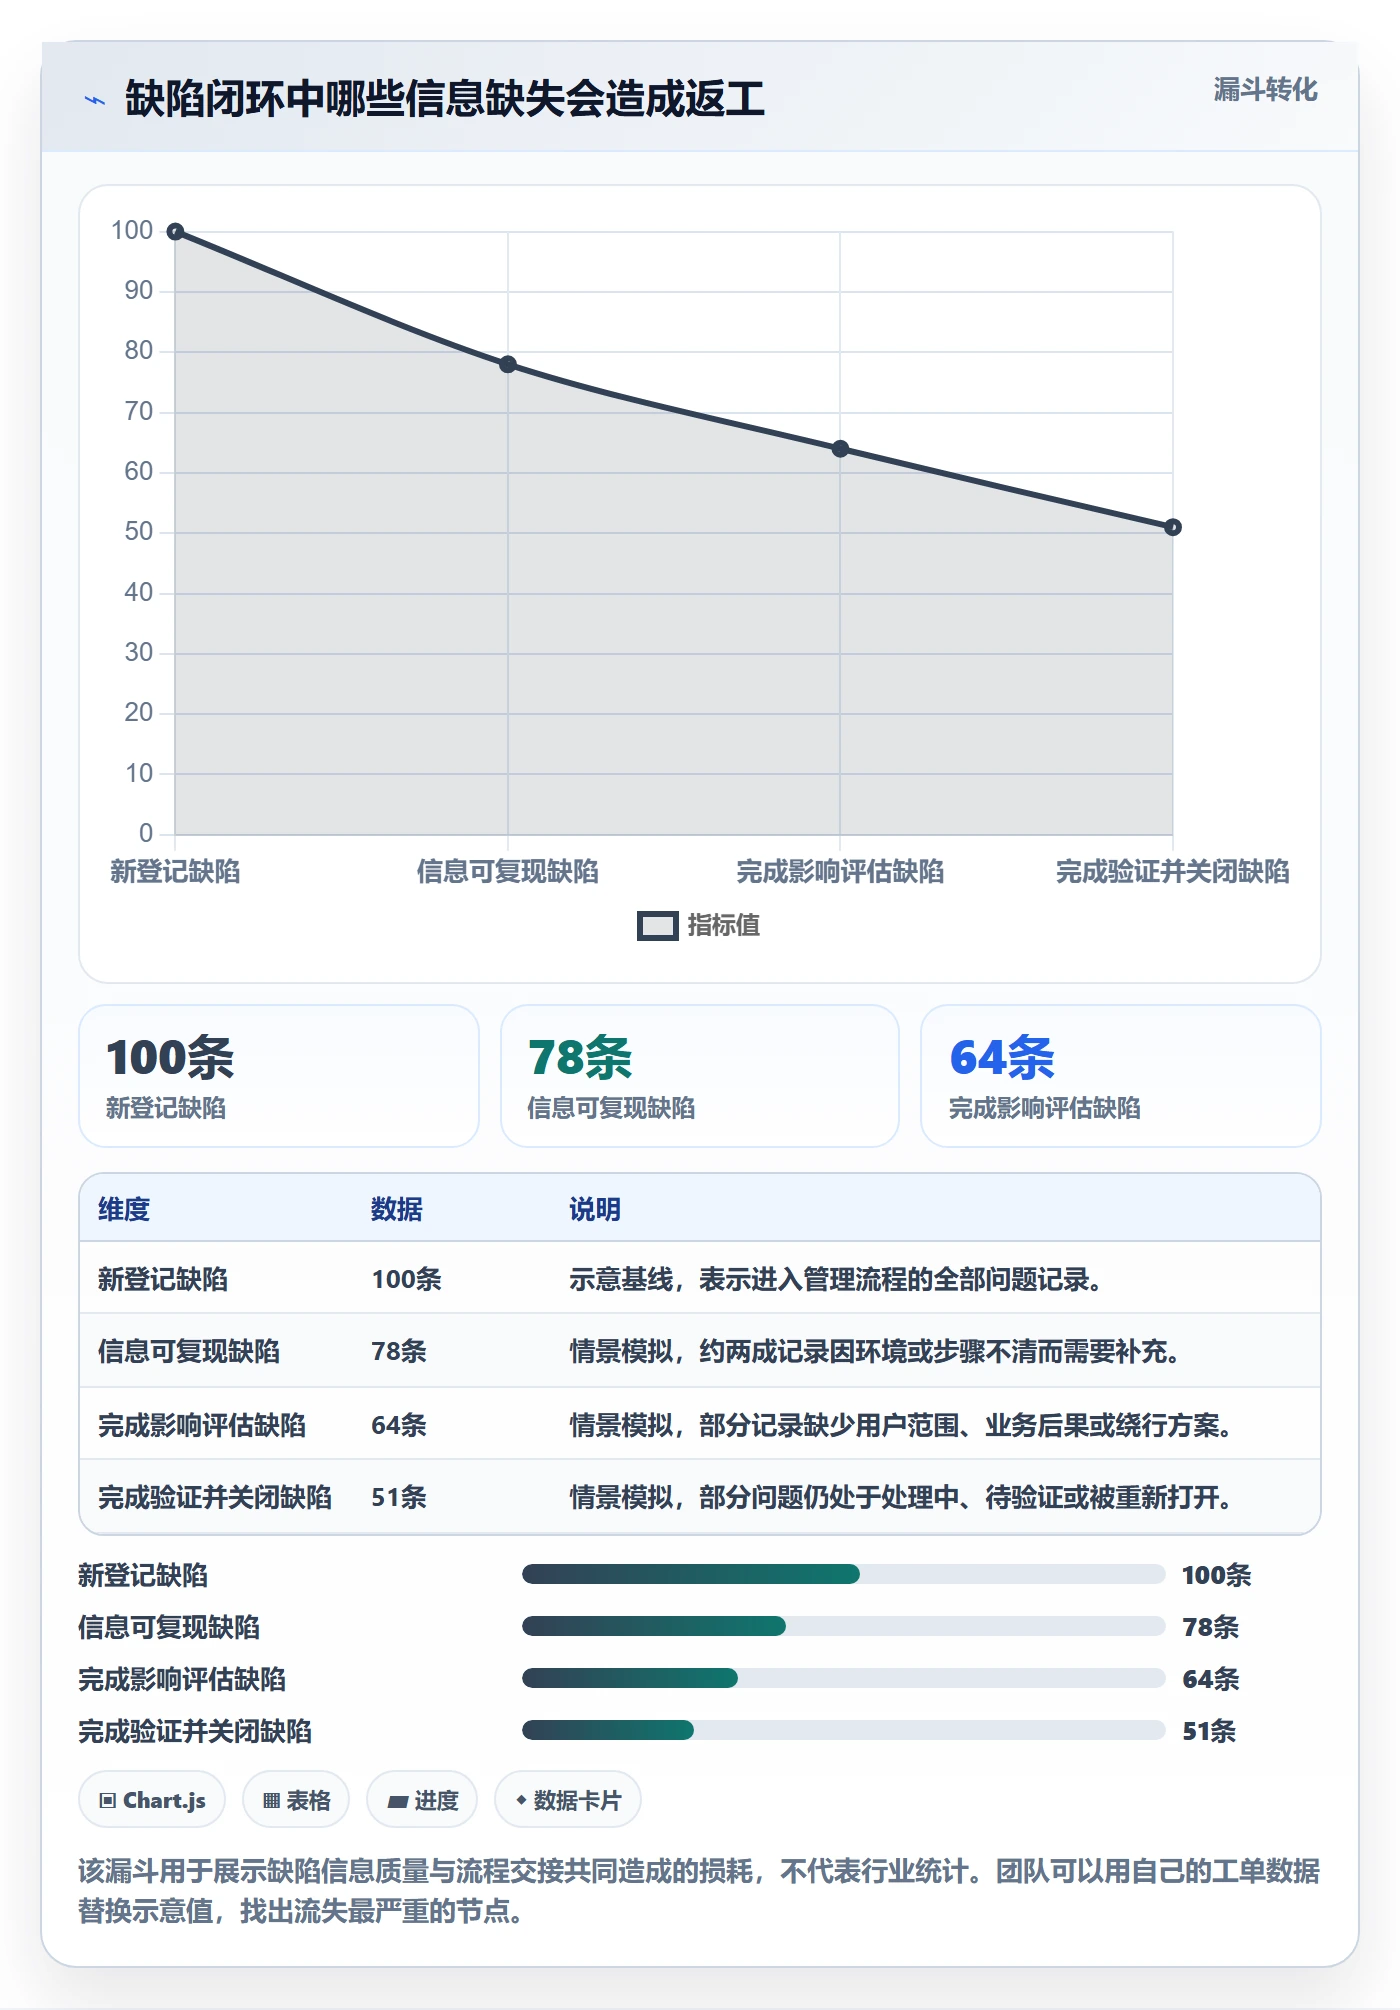
Task: Click the x-axis label 信息可复现缺陷
Action: click(x=508, y=871)
